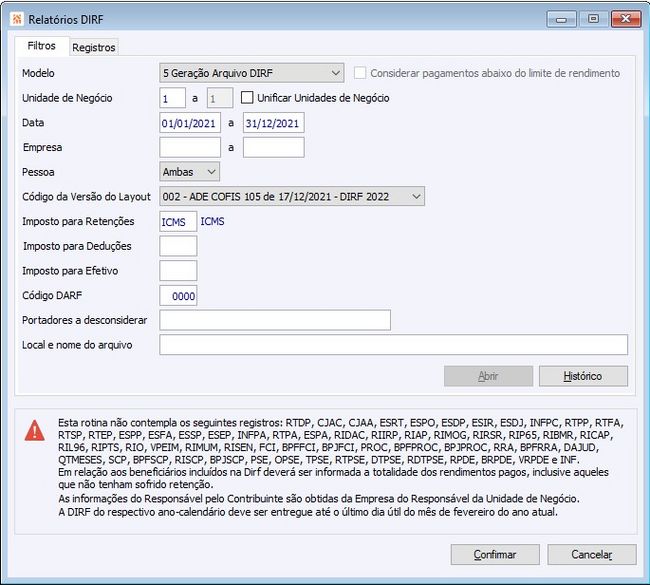The image size is (650, 585).
Task: Click the Imposto para Efetivo field
Action: pos(178,271)
